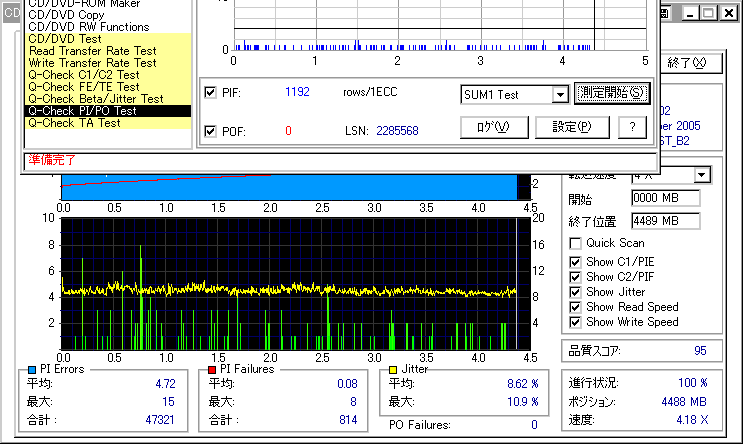
Task: Toggle the POF checkbox
Action: [210, 131]
